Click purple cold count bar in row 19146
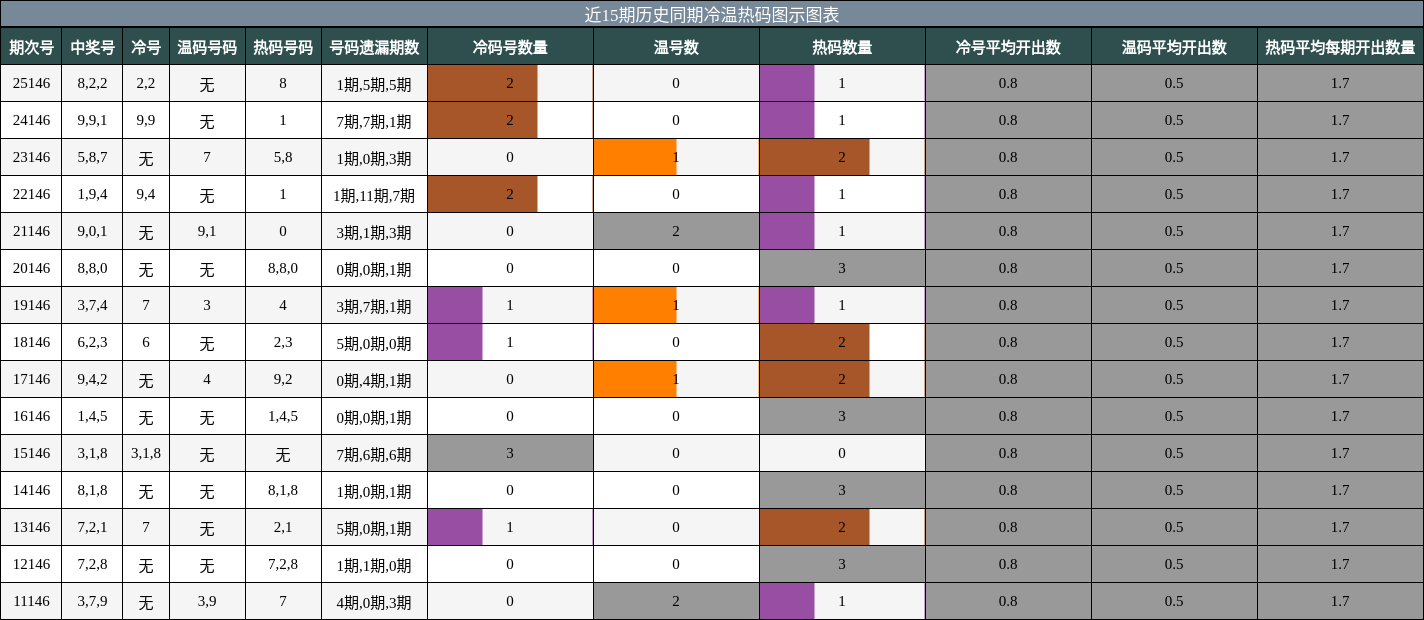The image size is (1424, 620). click(455, 305)
